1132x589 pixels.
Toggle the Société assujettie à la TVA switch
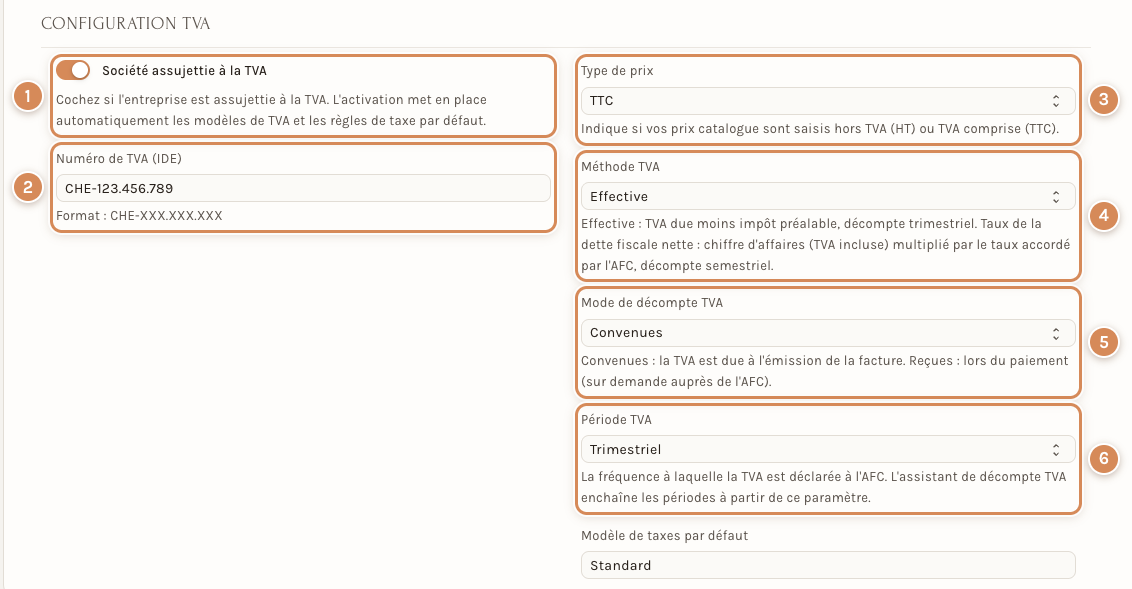click(x=73, y=70)
